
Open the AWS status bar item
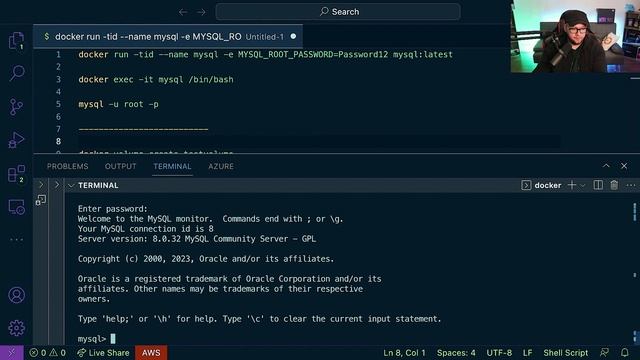(151, 353)
